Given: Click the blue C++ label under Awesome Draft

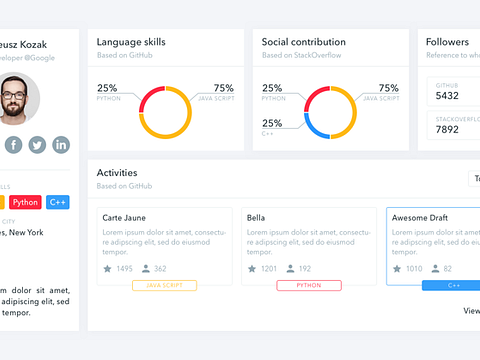Looking at the screenshot, I should tap(451, 285).
